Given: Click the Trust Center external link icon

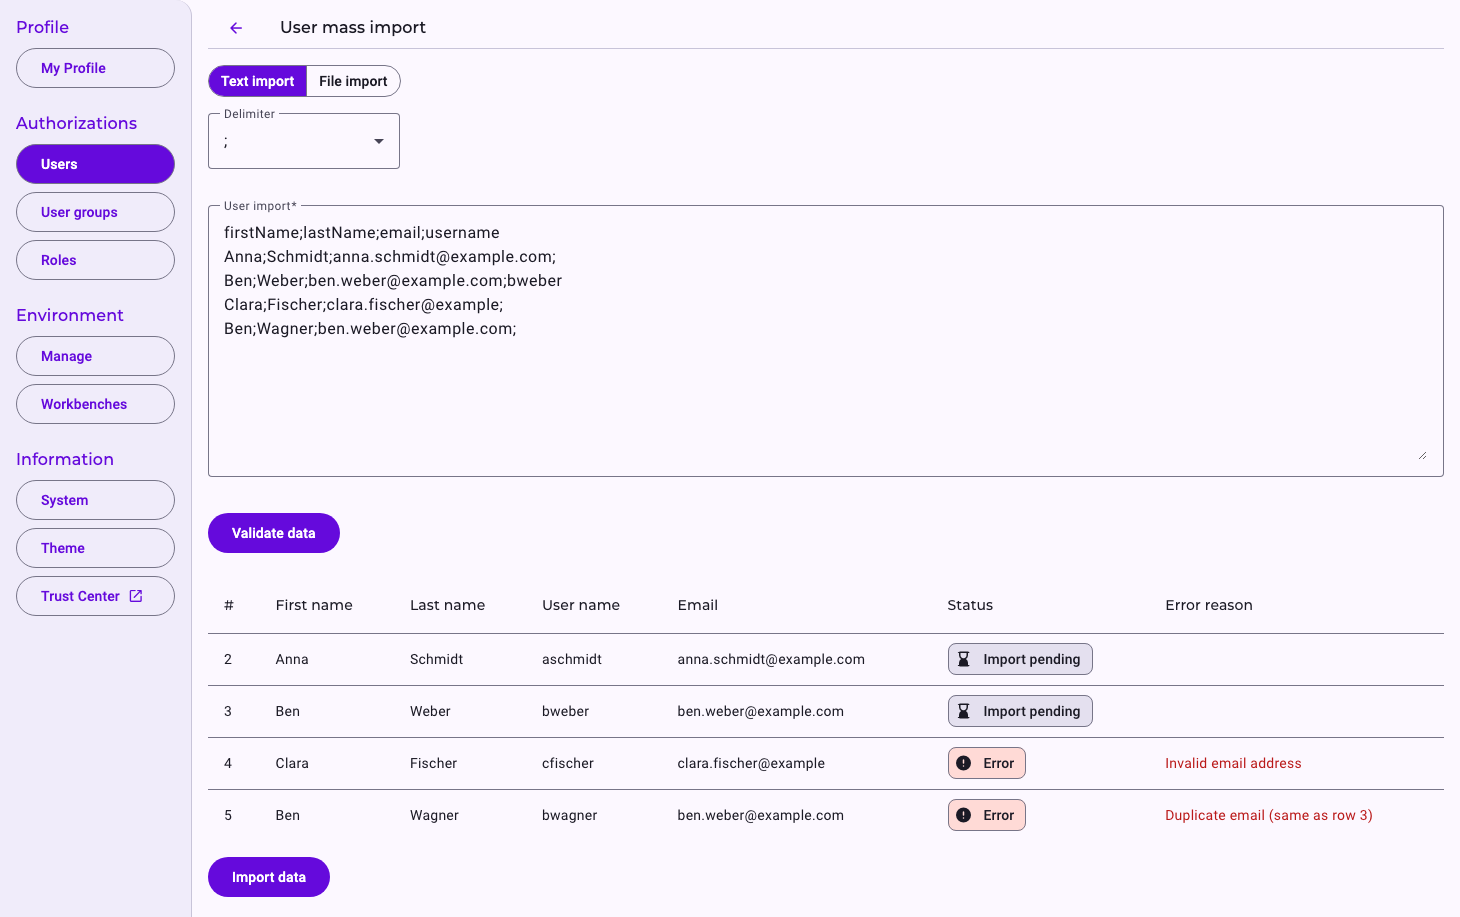Looking at the screenshot, I should click(x=136, y=596).
